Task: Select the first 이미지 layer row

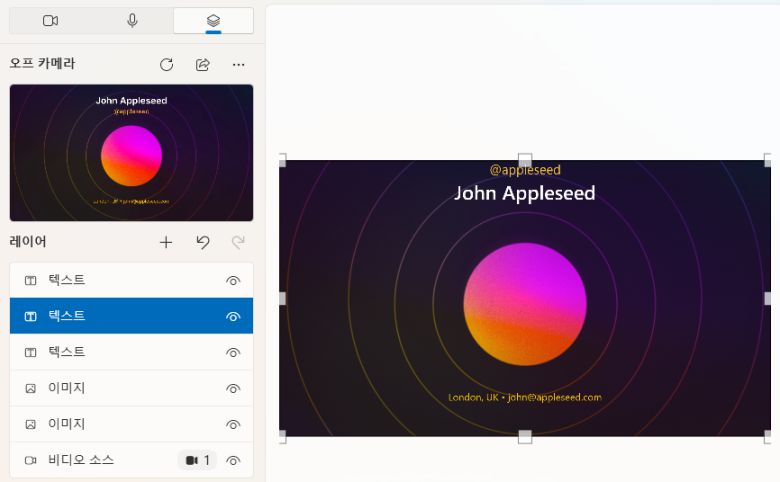Action: [120, 388]
